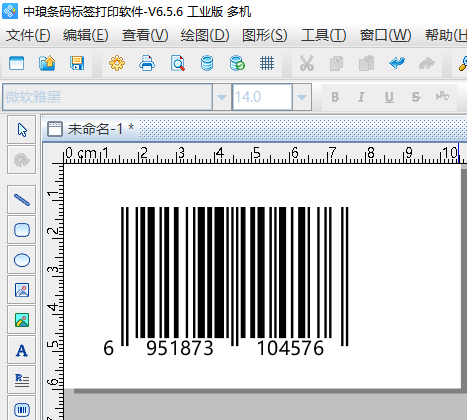Viewport: 467px width, 420px height.
Task: Open the 工具(T) menu
Action: [x=324, y=35]
